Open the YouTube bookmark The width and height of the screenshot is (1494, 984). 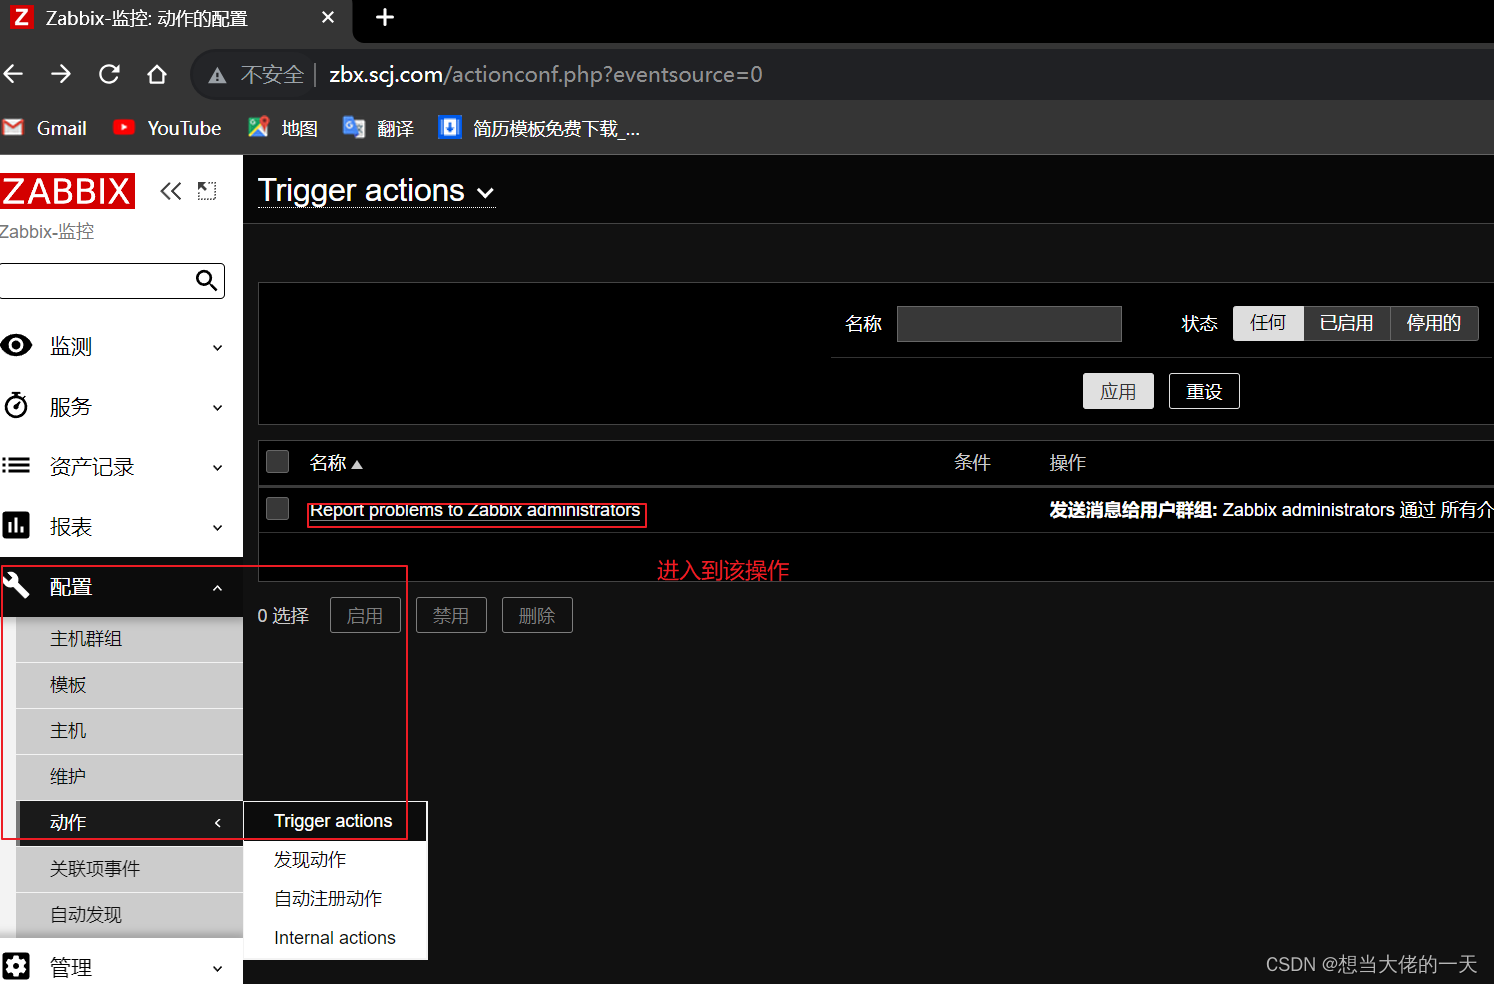(167, 128)
